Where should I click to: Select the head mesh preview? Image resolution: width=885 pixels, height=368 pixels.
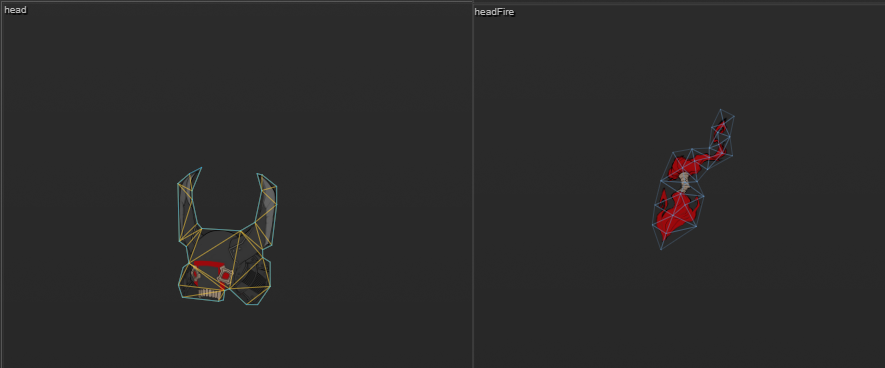(x=227, y=236)
